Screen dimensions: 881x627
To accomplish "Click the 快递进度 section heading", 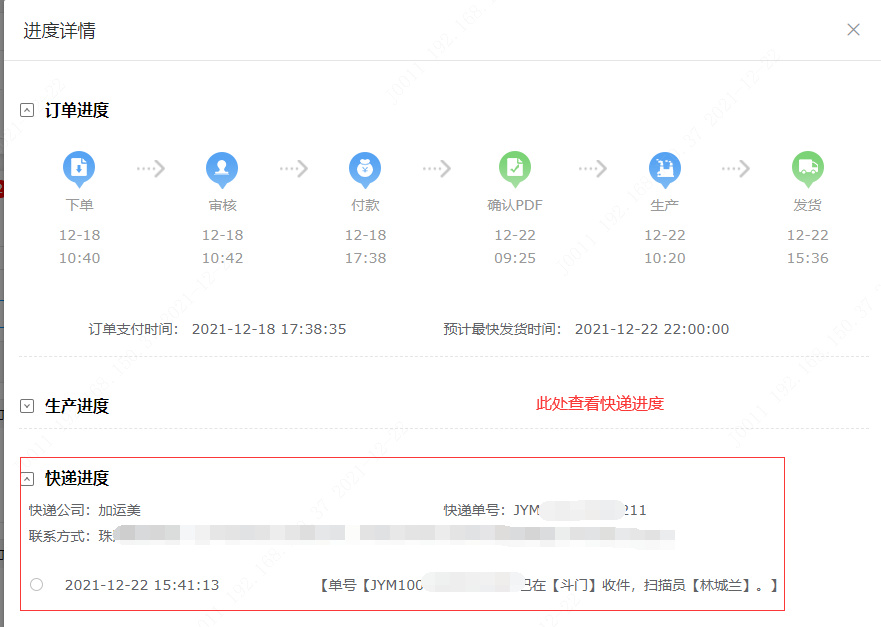I will [x=77, y=479].
